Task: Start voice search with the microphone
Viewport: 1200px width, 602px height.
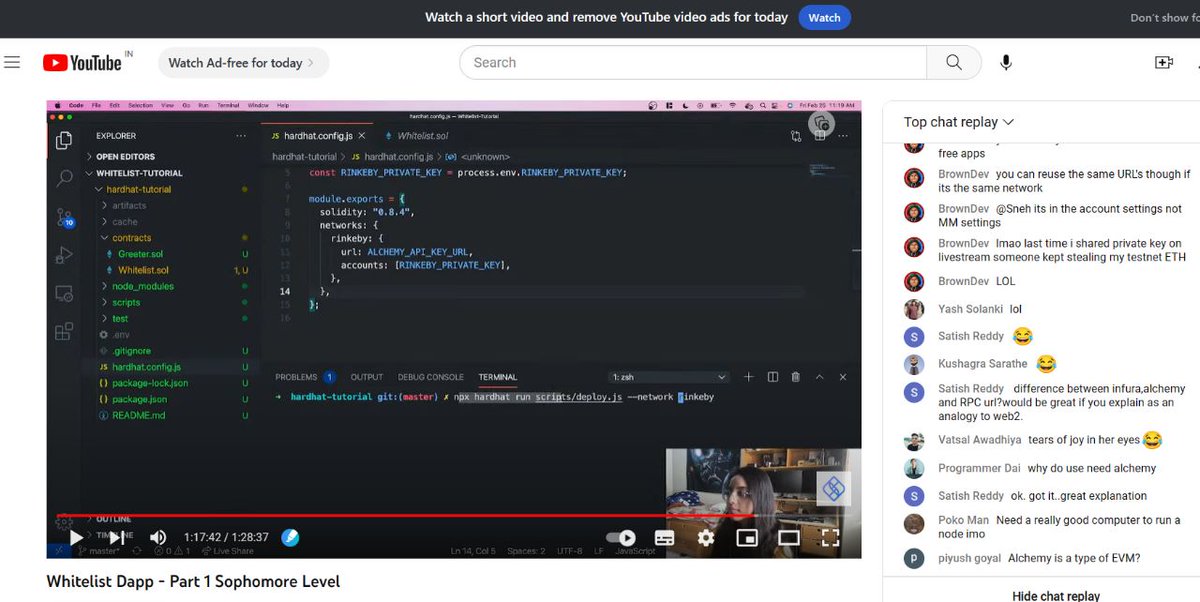Action: 1006,63
